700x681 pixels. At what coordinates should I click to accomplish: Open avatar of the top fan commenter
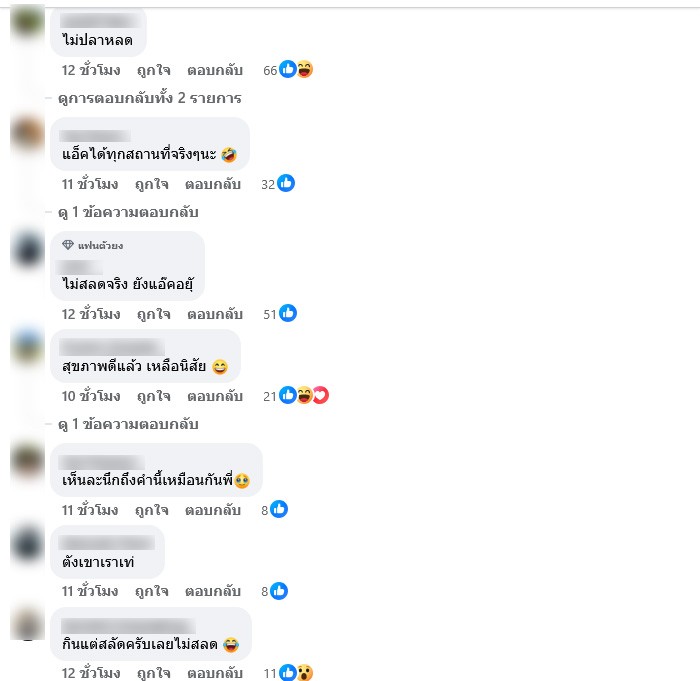(27, 250)
